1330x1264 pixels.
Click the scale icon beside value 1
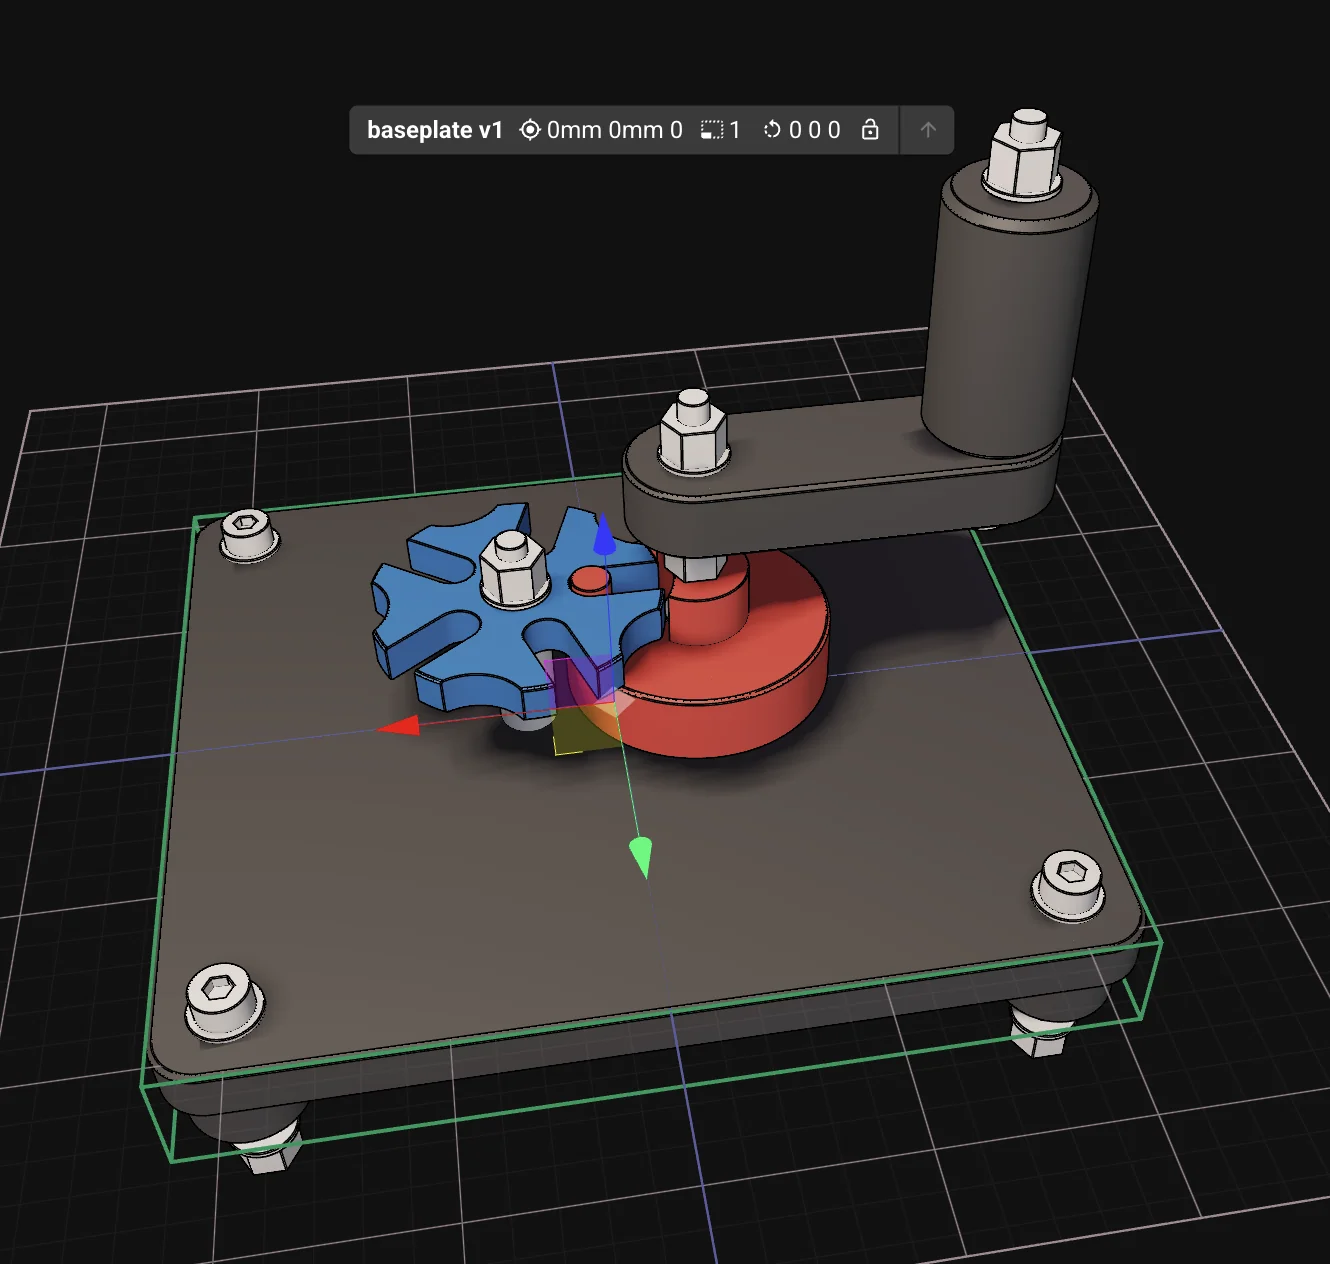(712, 130)
